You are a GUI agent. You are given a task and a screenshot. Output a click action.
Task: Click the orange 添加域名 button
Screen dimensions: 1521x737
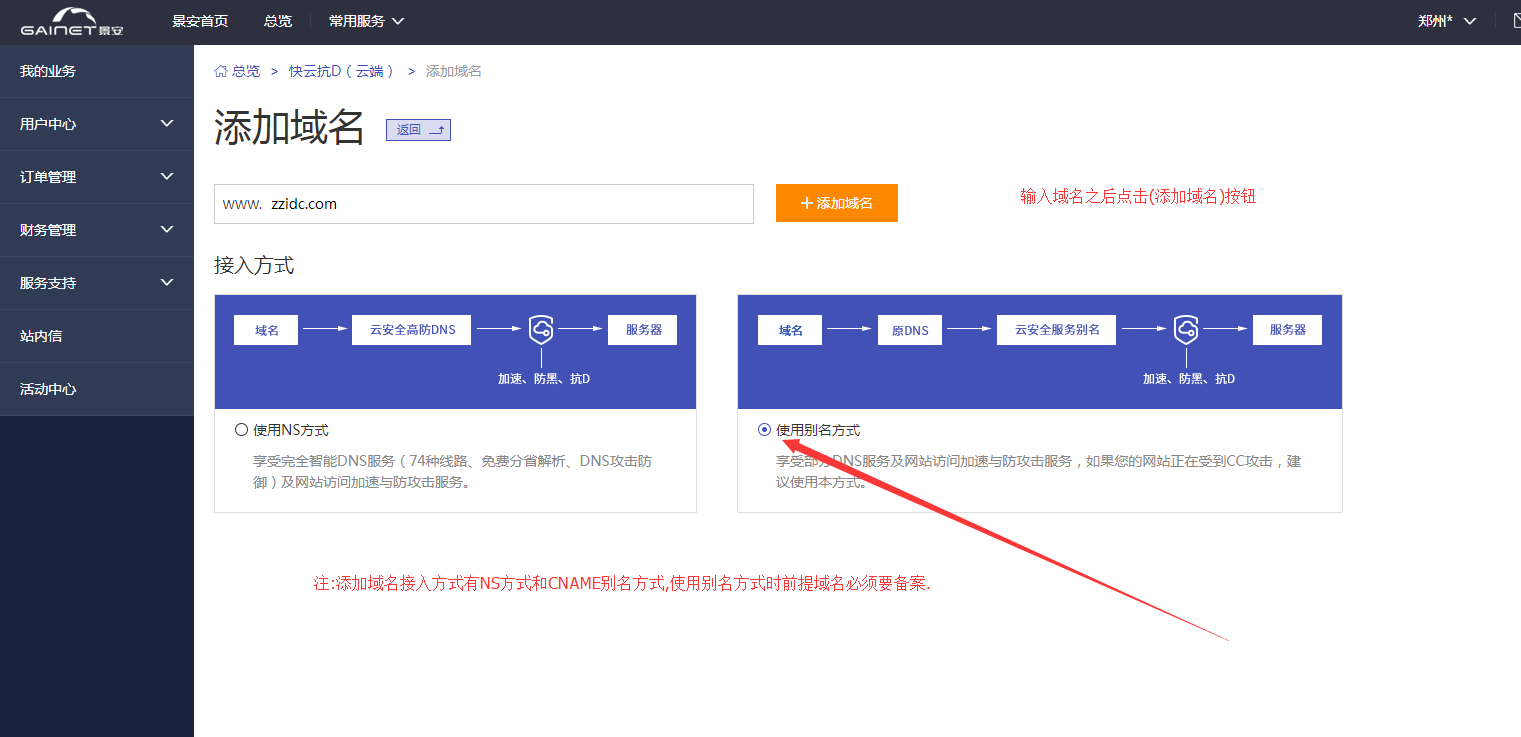(x=836, y=202)
